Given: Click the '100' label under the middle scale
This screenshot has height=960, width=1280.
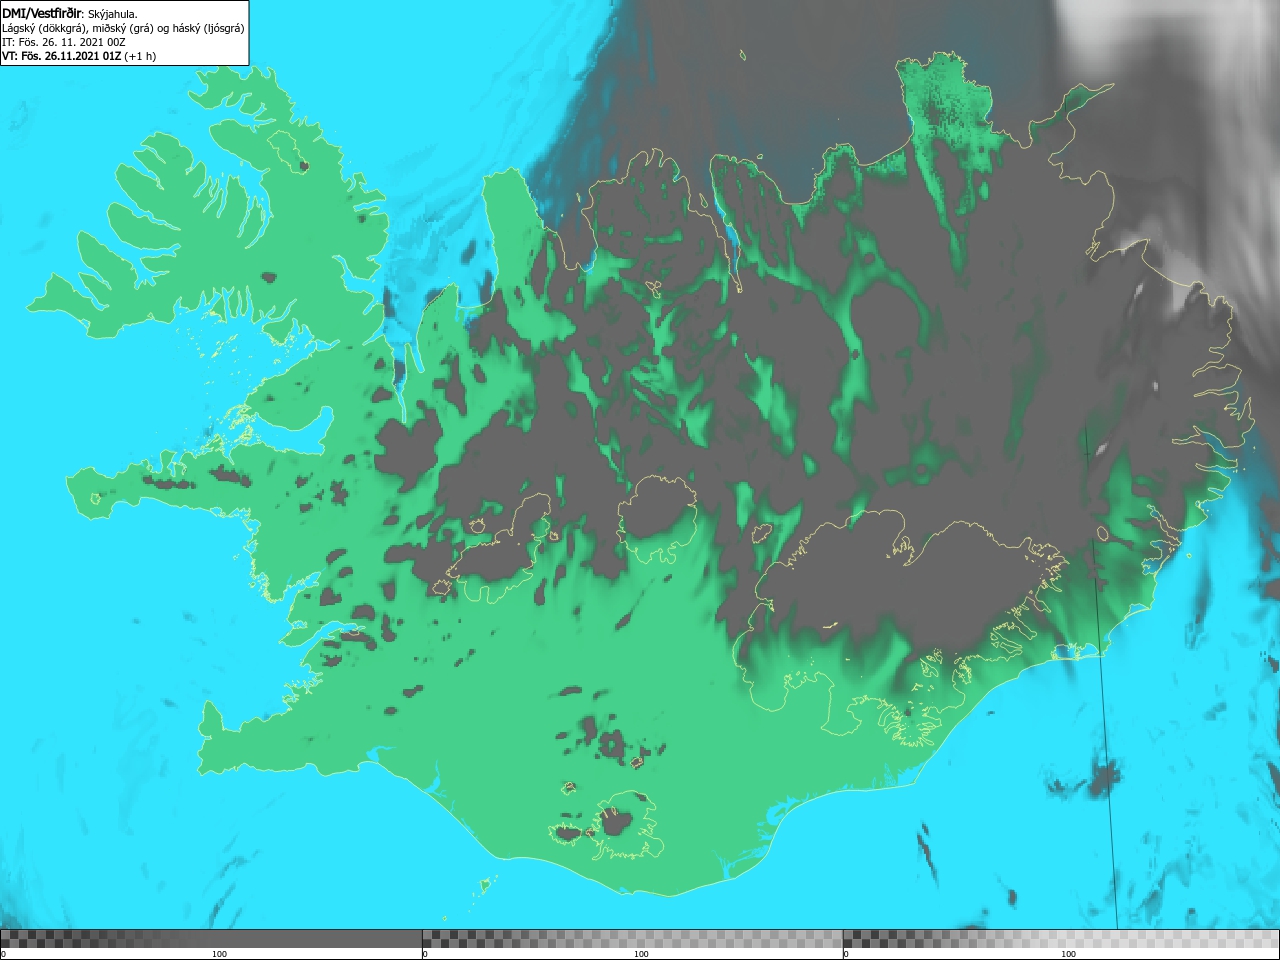Looking at the screenshot, I should 641,954.
